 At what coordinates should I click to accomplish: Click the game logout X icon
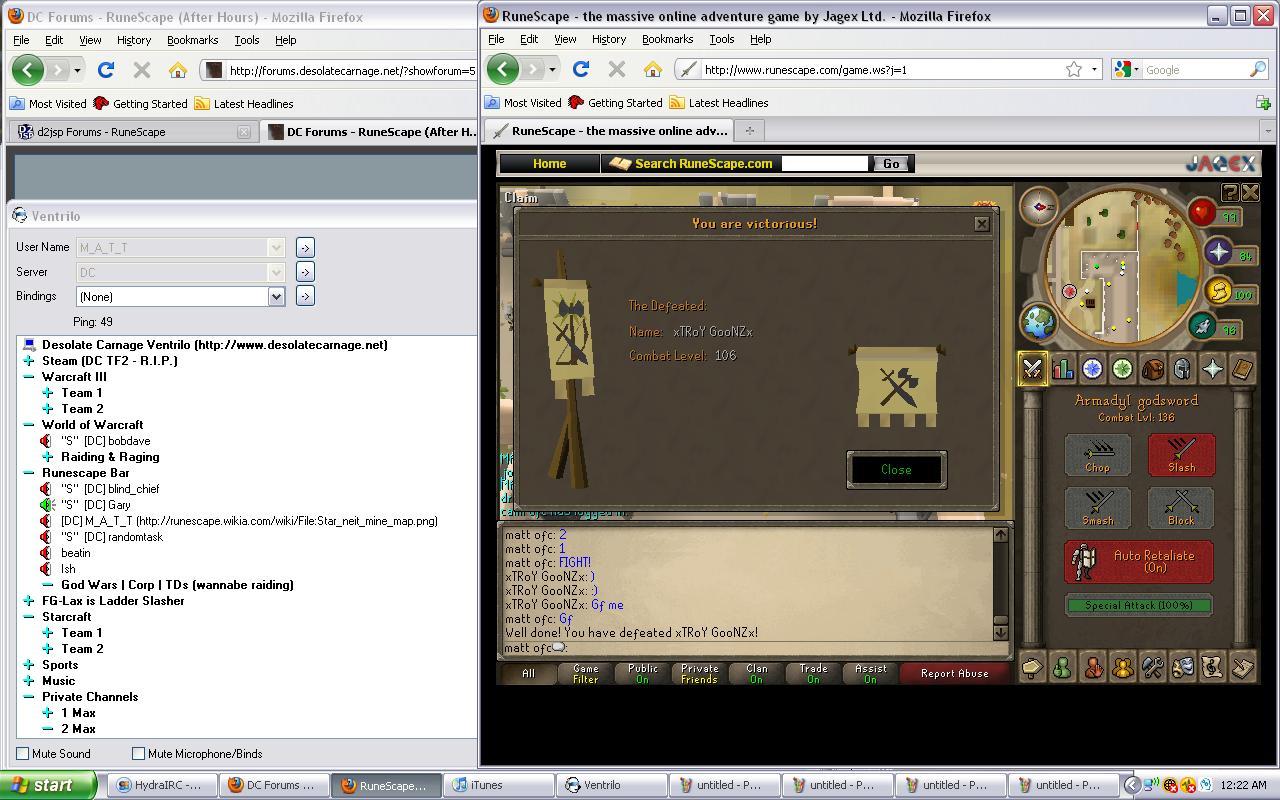coord(1250,192)
